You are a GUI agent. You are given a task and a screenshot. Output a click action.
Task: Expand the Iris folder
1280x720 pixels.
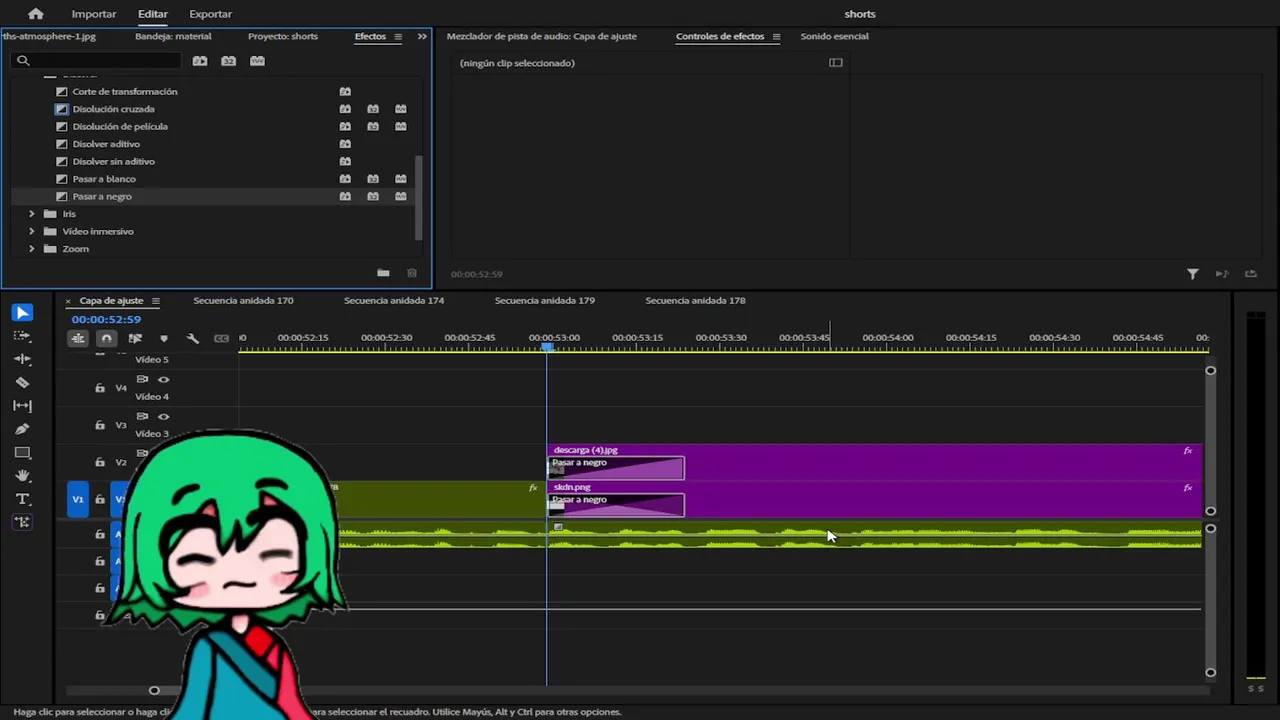click(32, 214)
